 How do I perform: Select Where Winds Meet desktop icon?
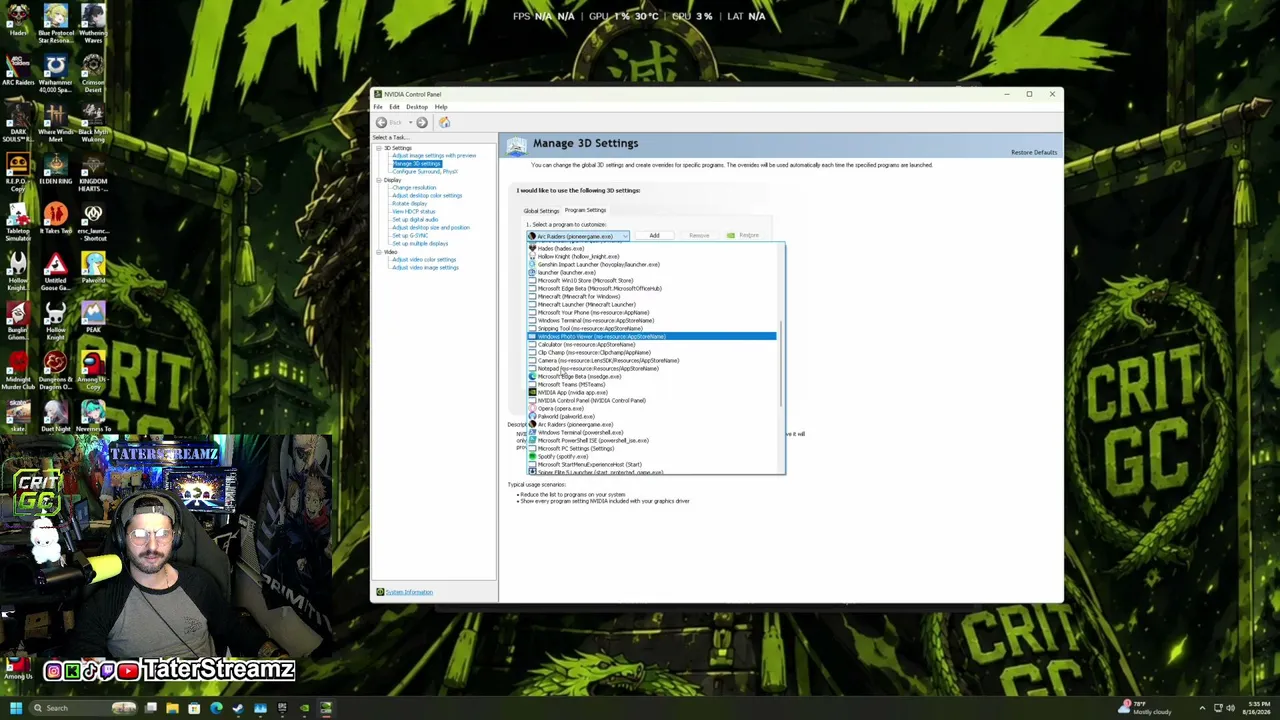coord(55,123)
